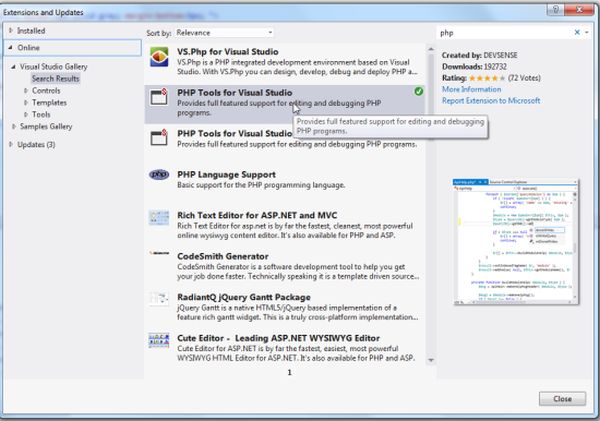Clear the php search with the X icon
The width and height of the screenshot is (600, 421).
[x=577, y=33]
